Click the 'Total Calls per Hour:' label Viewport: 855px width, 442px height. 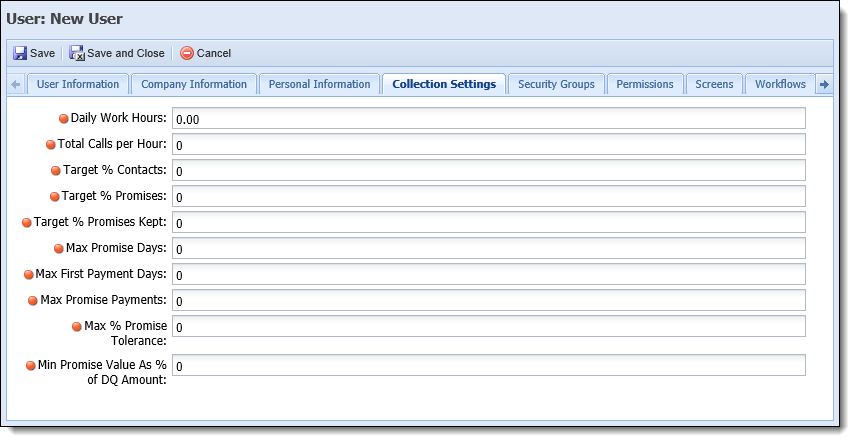pyautogui.click(x=112, y=144)
